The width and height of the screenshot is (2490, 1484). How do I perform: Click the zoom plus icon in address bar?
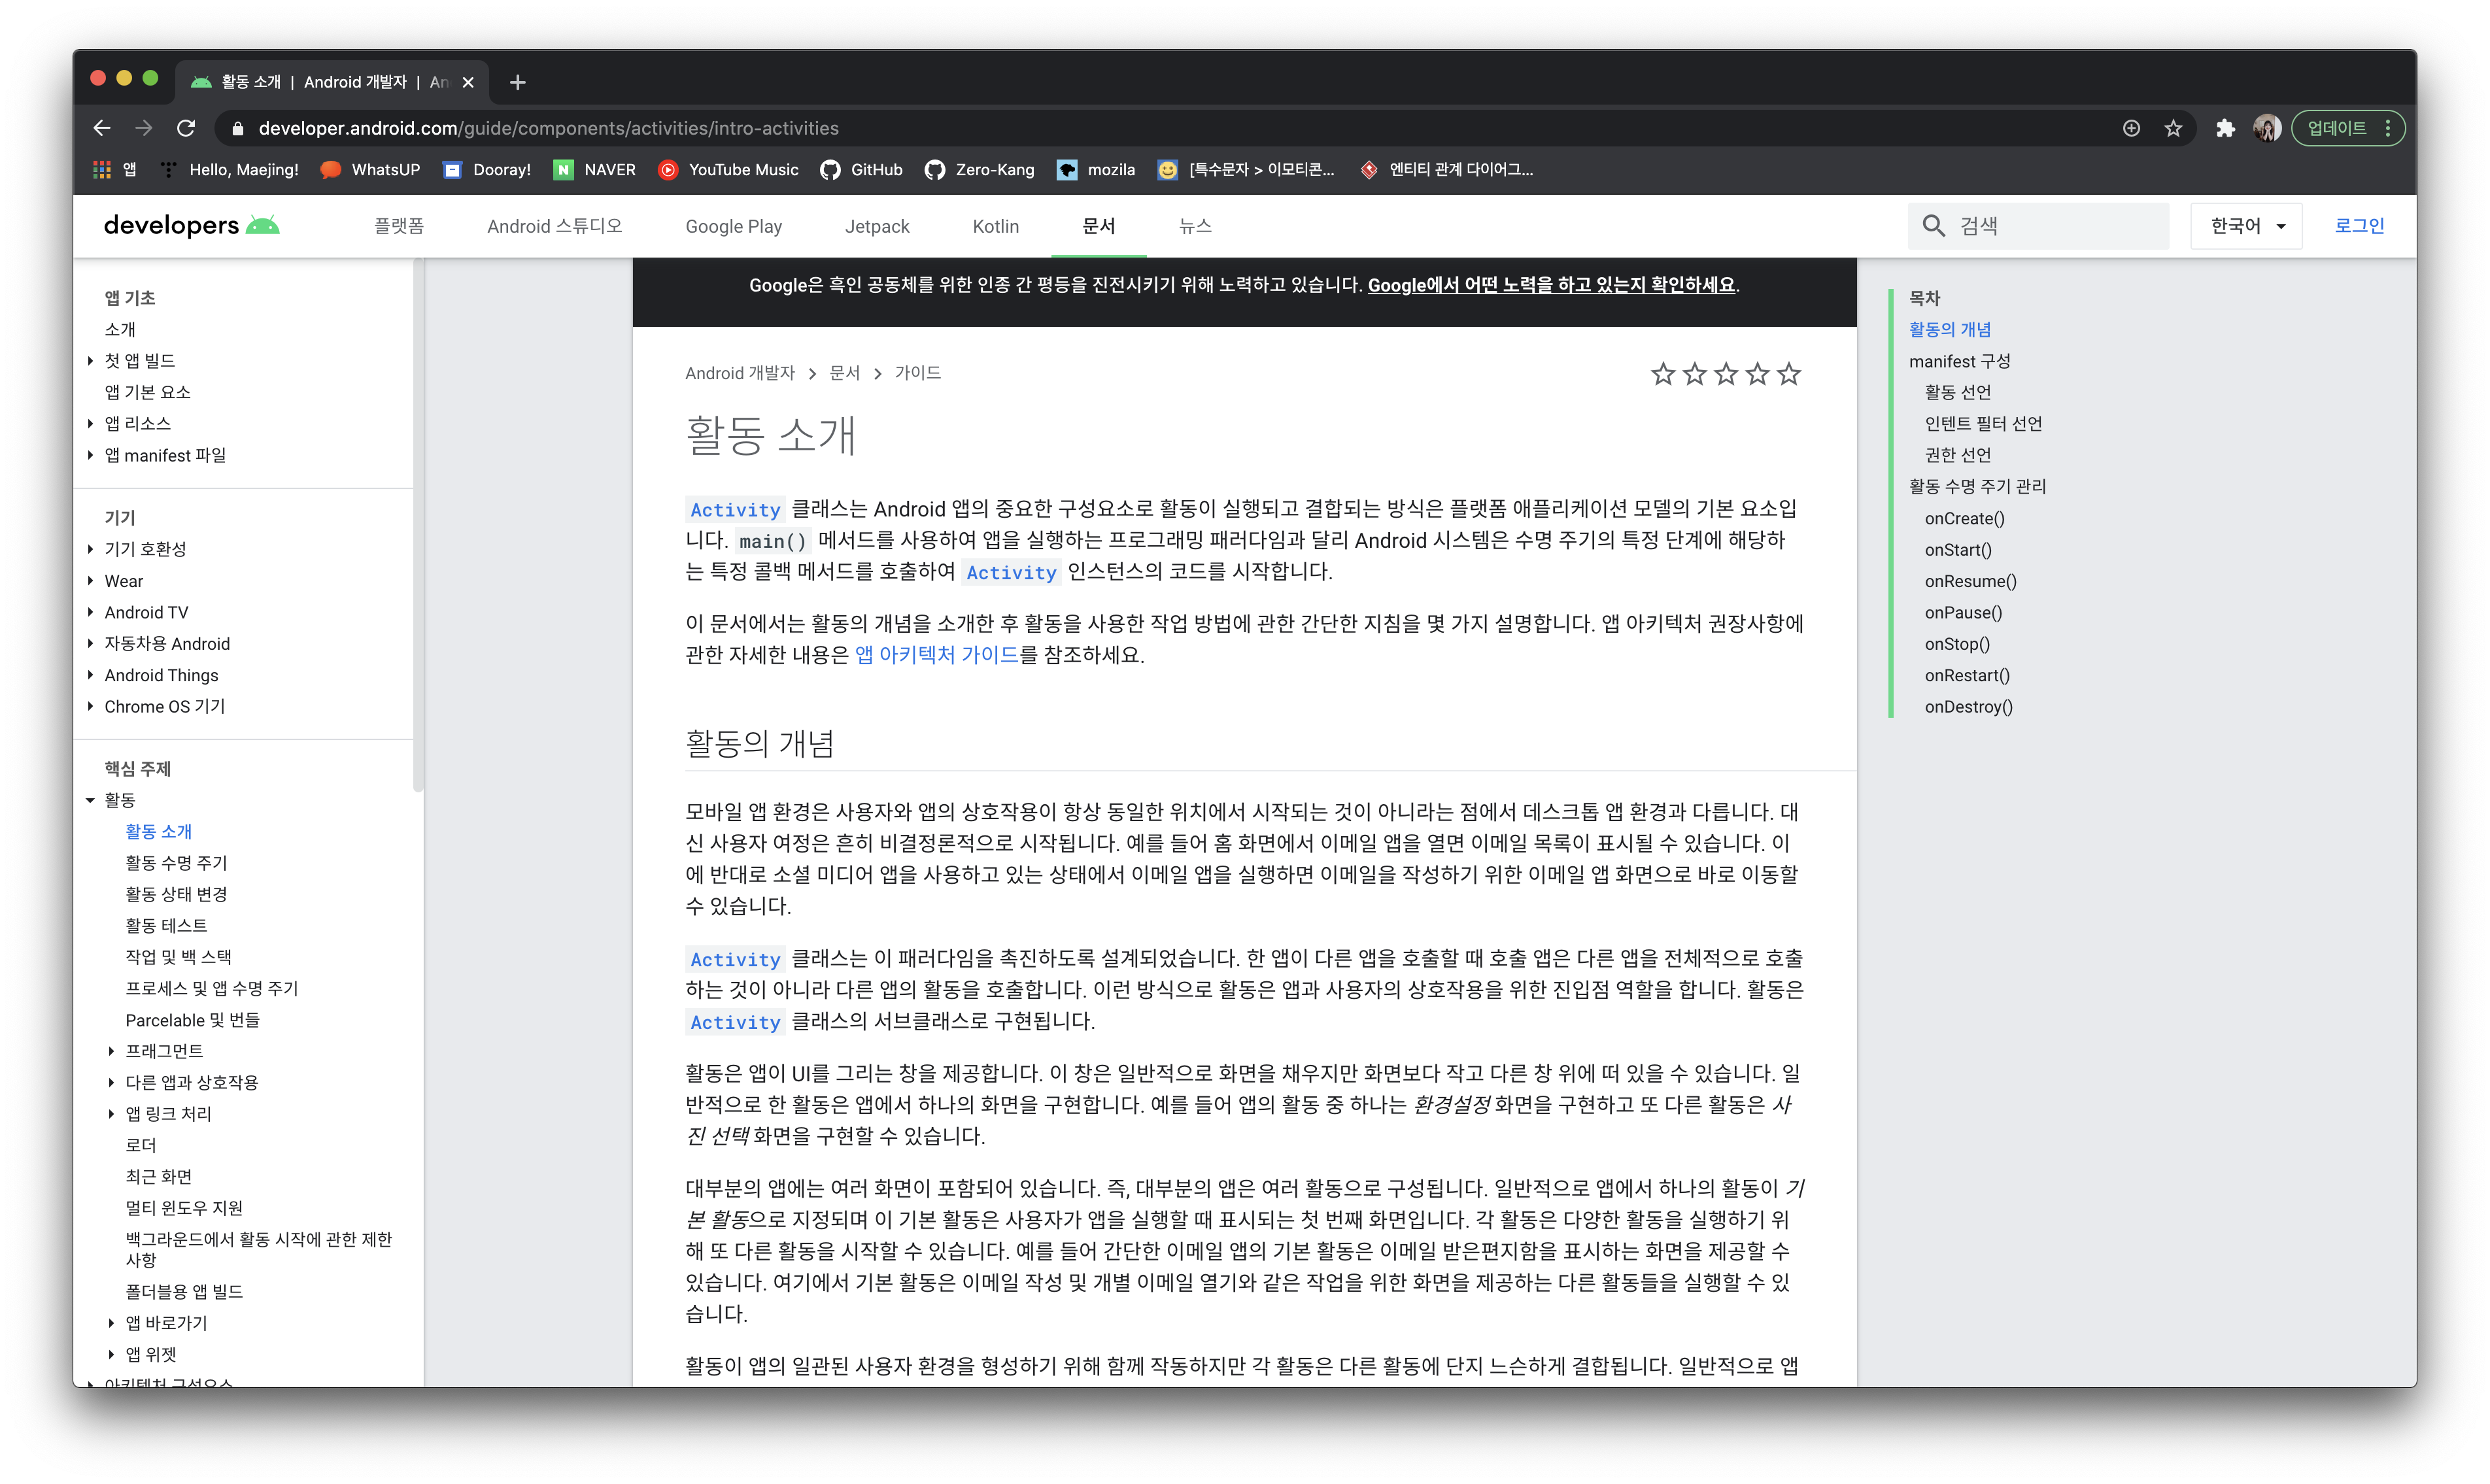2131,128
